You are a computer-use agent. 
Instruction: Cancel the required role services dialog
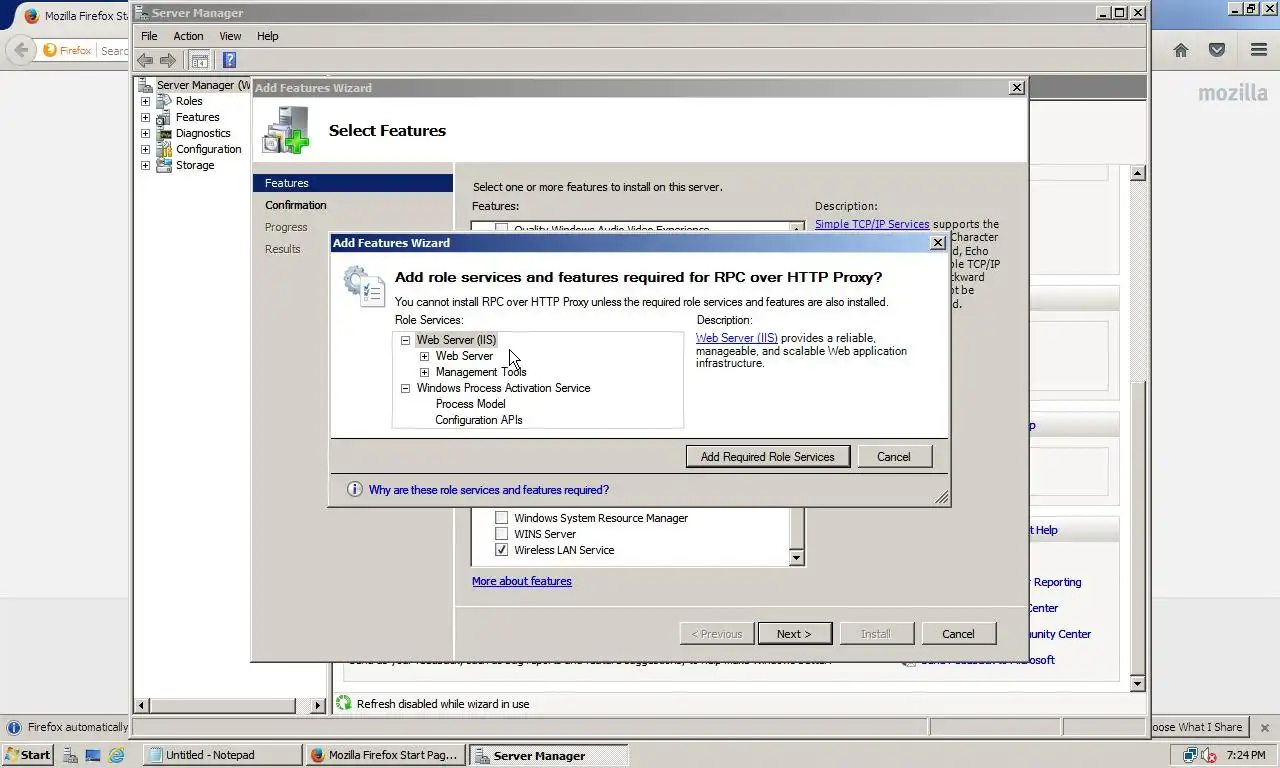(x=894, y=456)
